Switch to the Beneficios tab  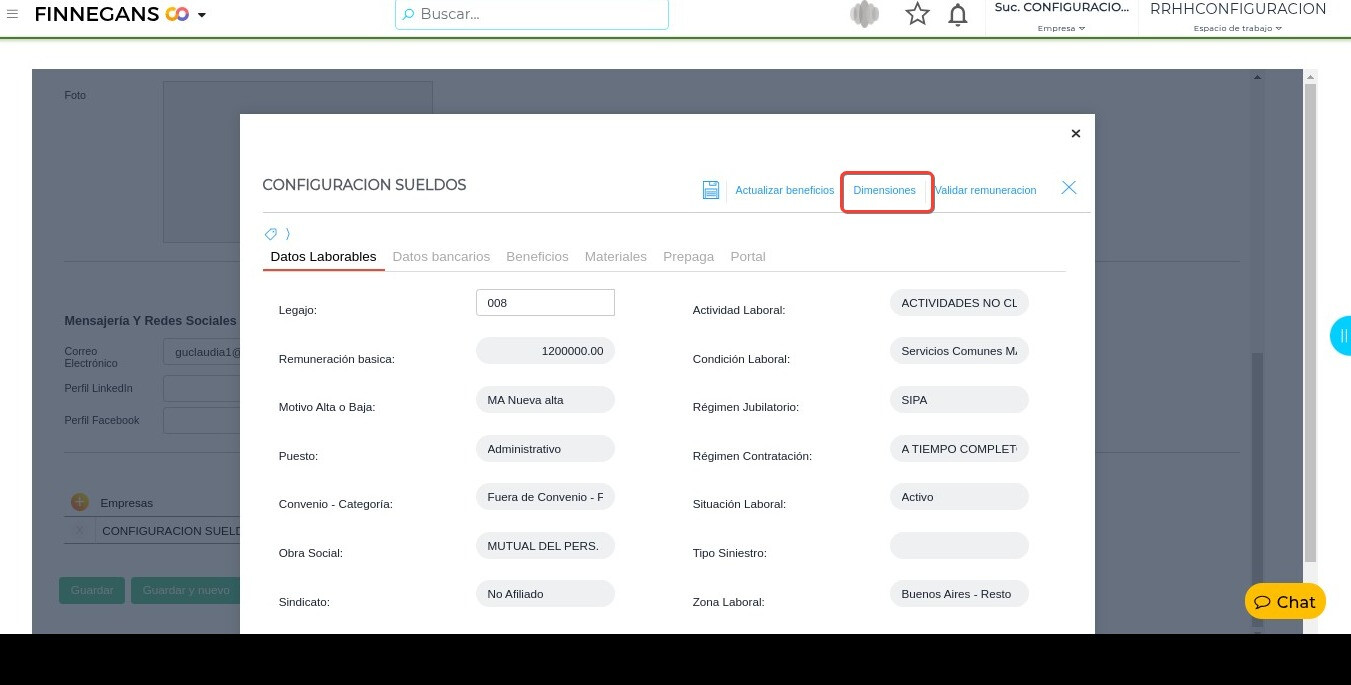click(x=537, y=257)
